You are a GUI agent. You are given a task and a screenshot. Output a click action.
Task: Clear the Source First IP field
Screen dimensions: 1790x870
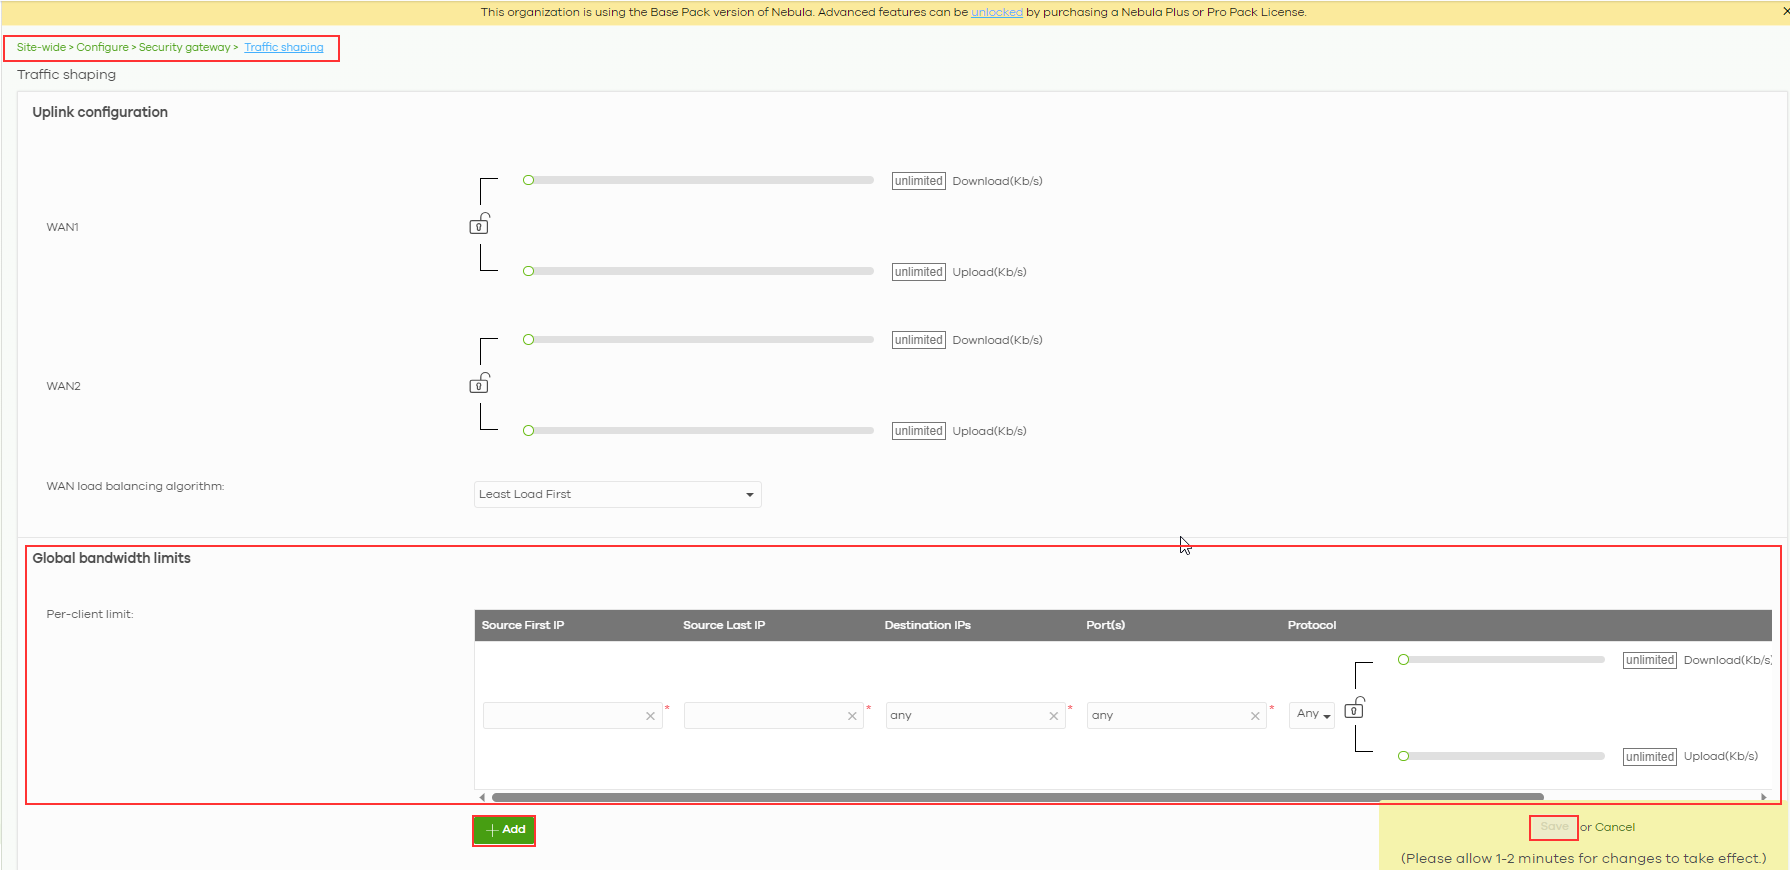pyautogui.click(x=650, y=716)
